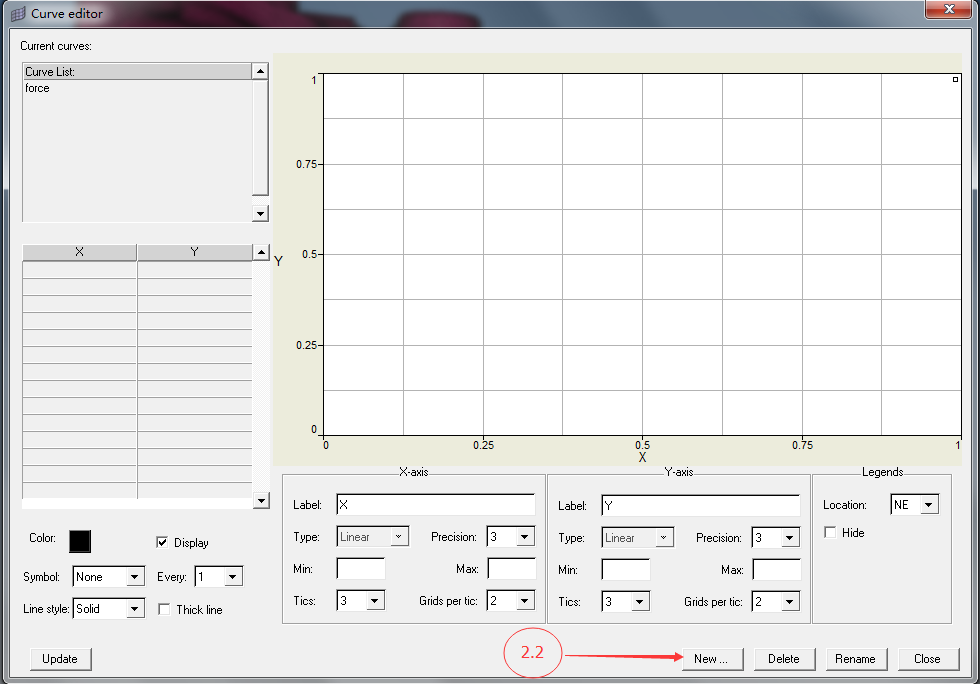Check the Hide legends checkbox
Screen dimensions: 980x684
[x=830, y=533]
